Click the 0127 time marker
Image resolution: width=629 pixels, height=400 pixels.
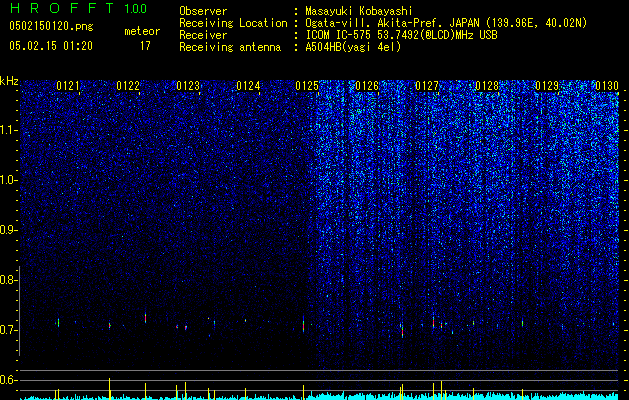click(x=427, y=86)
